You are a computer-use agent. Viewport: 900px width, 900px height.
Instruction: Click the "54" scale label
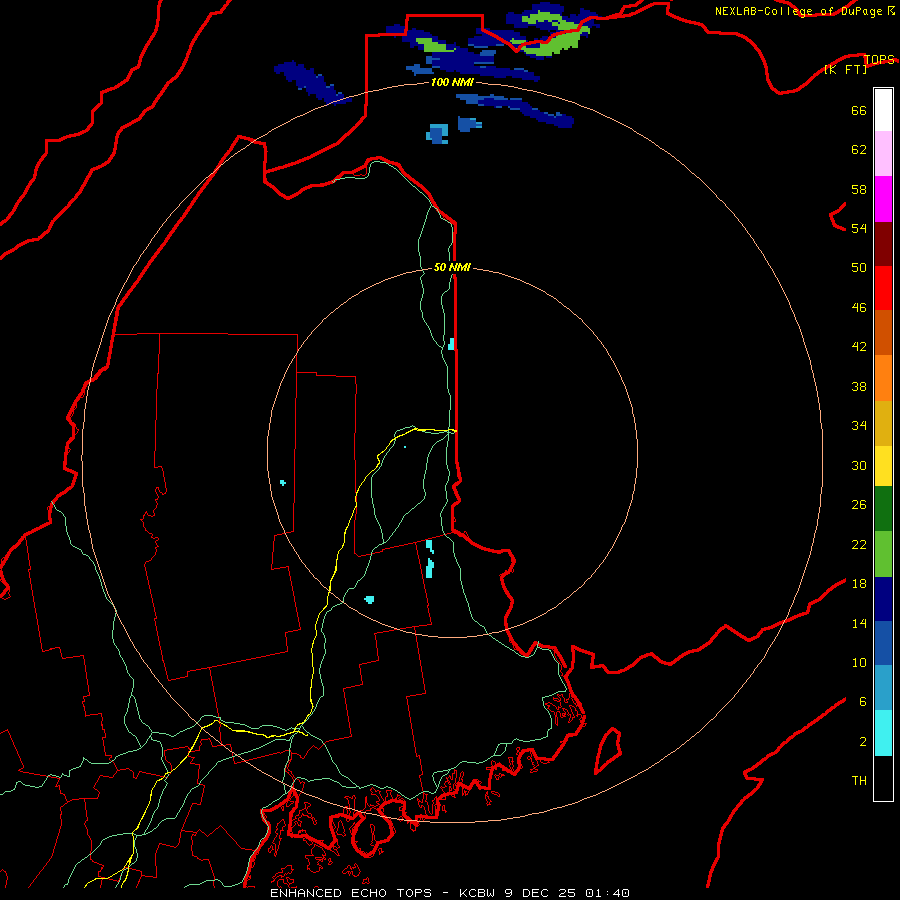click(x=859, y=228)
